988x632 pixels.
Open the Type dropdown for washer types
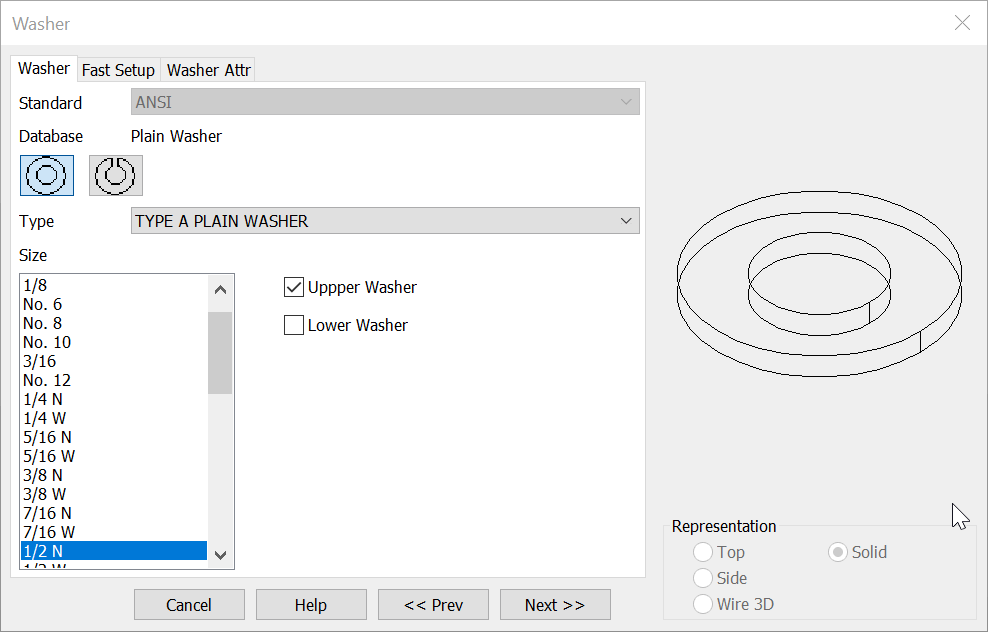[x=627, y=220]
